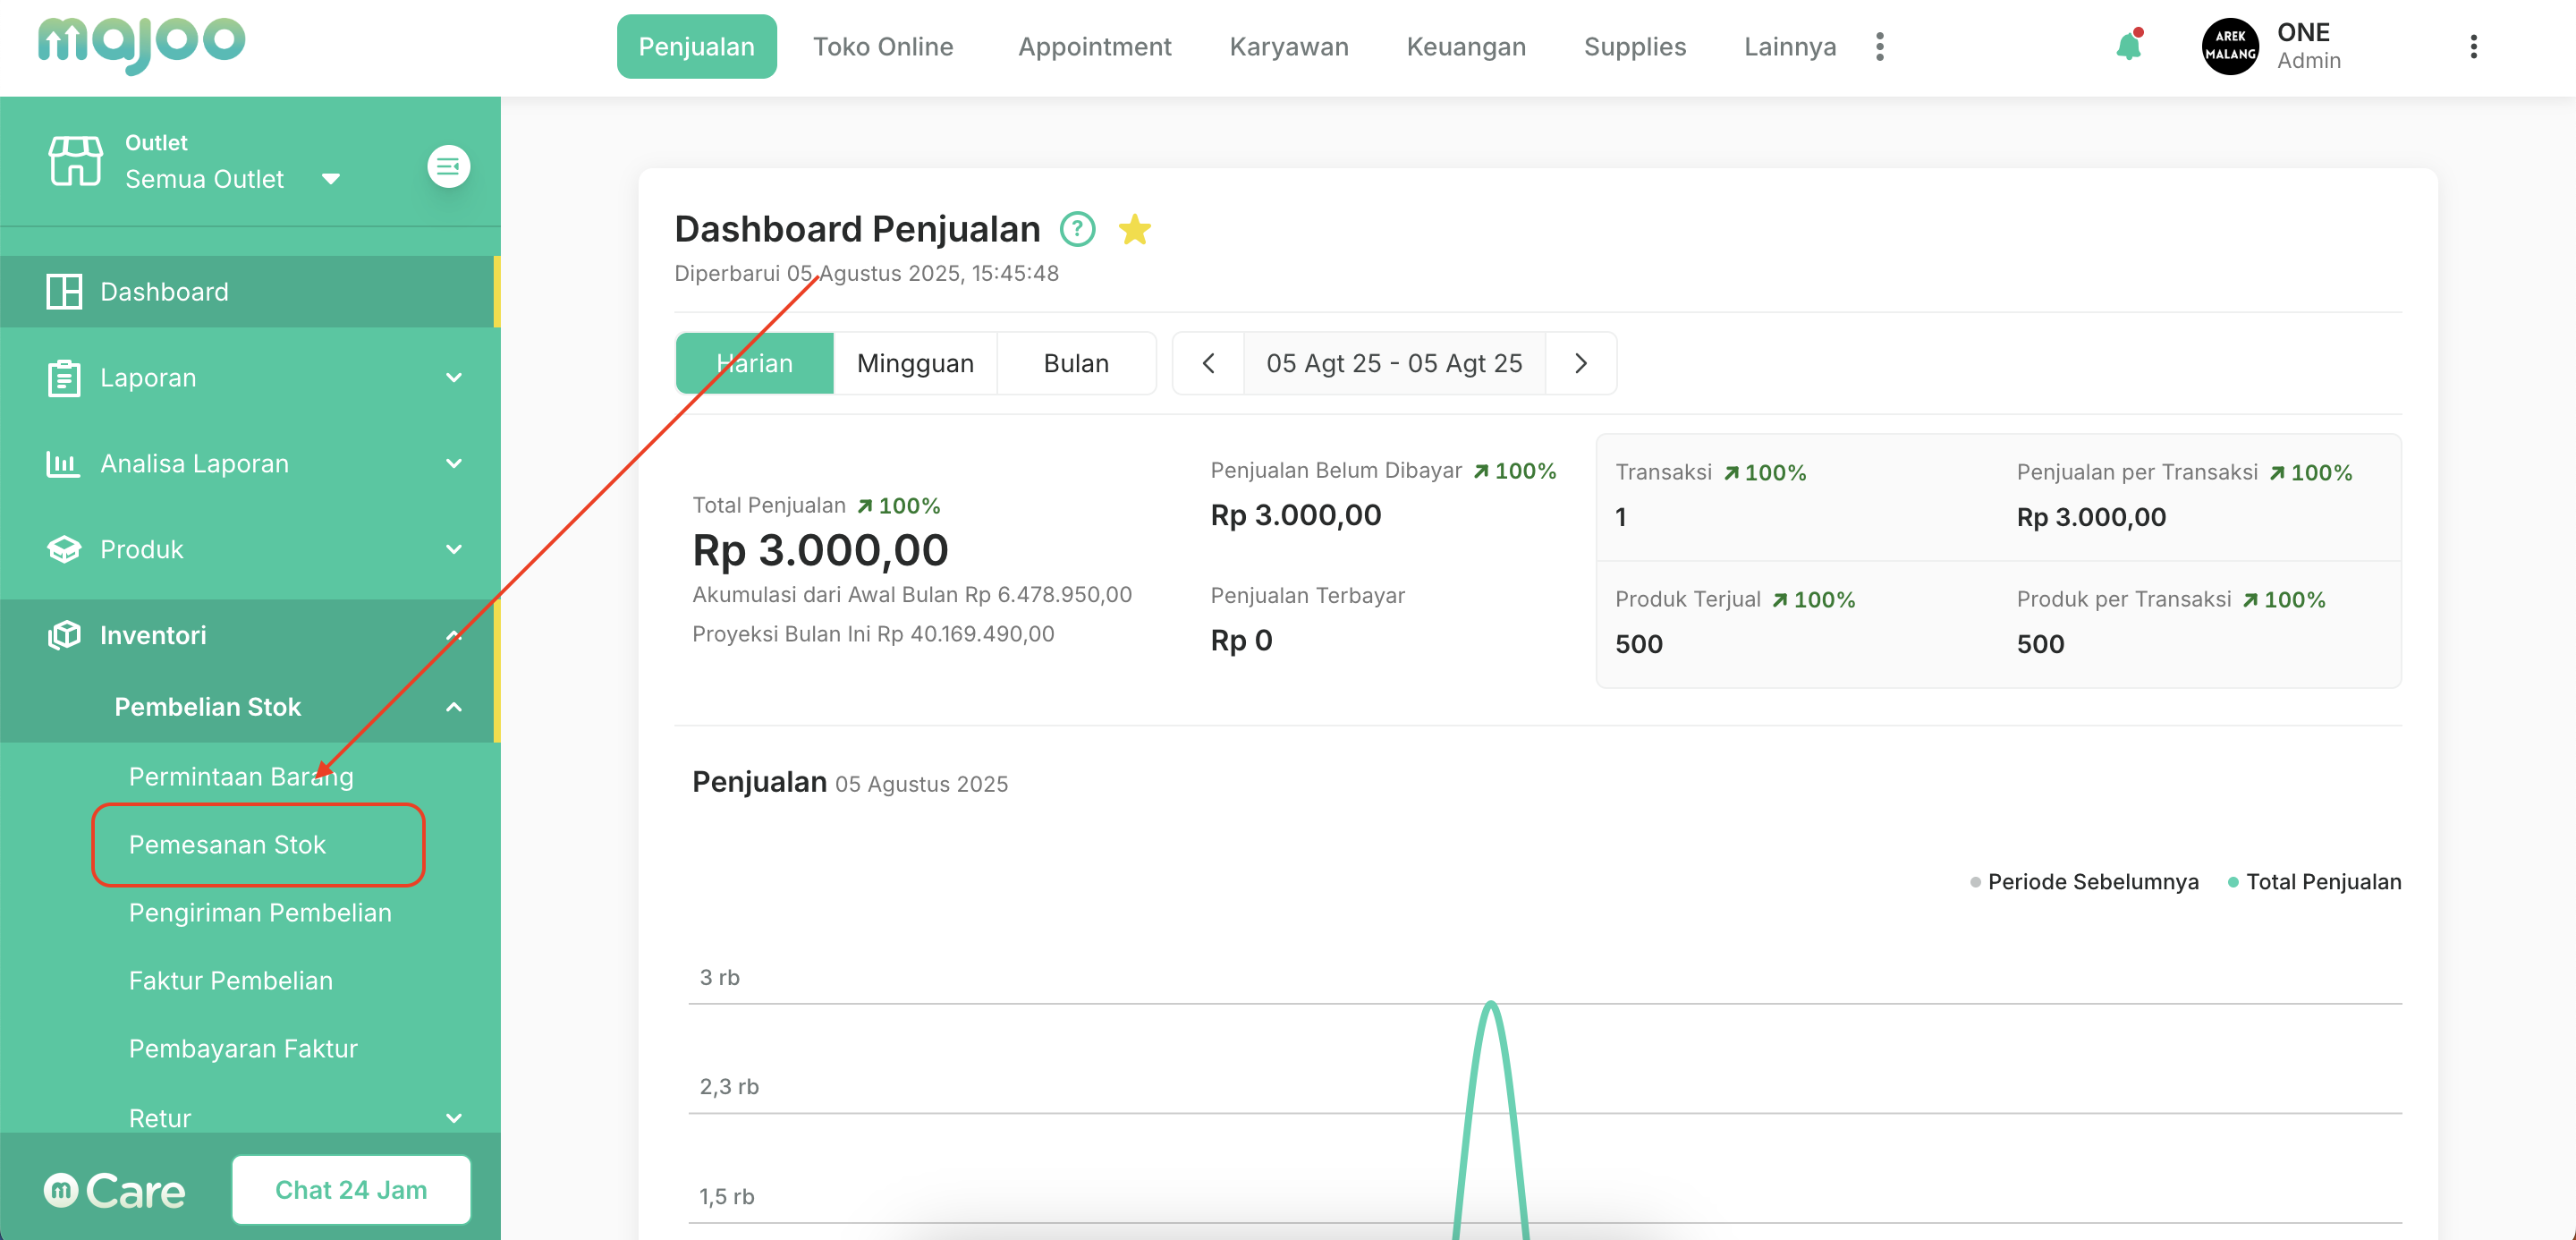
Task: Open the Supplies tab
Action: coord(1635,47)
